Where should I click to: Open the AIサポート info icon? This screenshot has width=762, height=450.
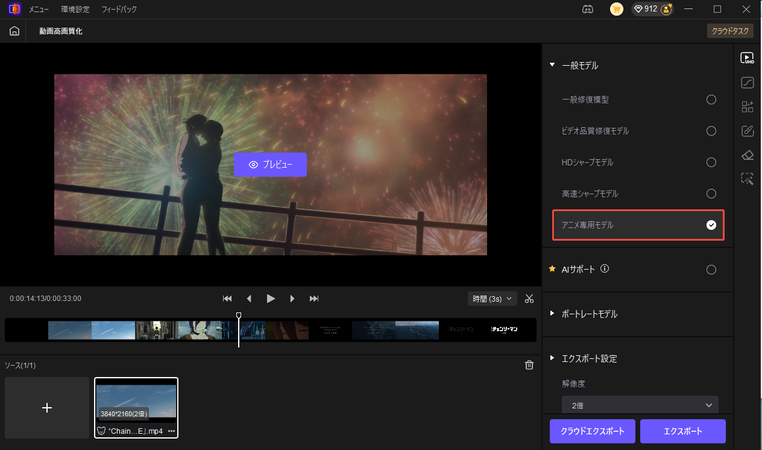tap(605, 269)
